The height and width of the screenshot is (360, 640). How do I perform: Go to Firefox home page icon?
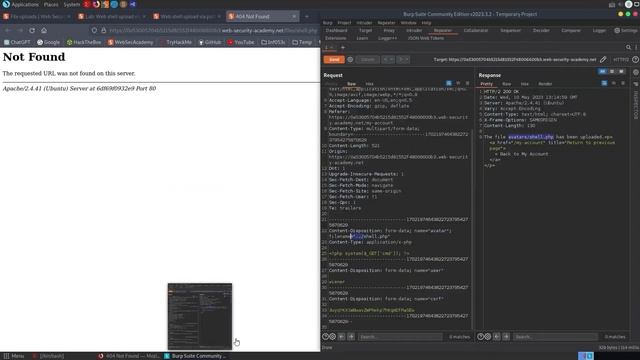[44, 30]
